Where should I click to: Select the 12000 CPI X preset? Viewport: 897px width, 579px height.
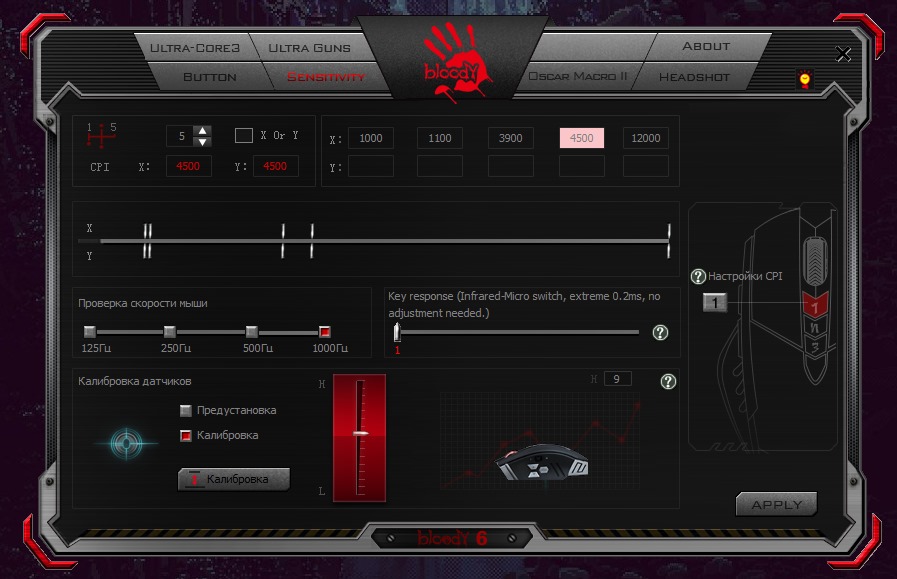[646, 138]
